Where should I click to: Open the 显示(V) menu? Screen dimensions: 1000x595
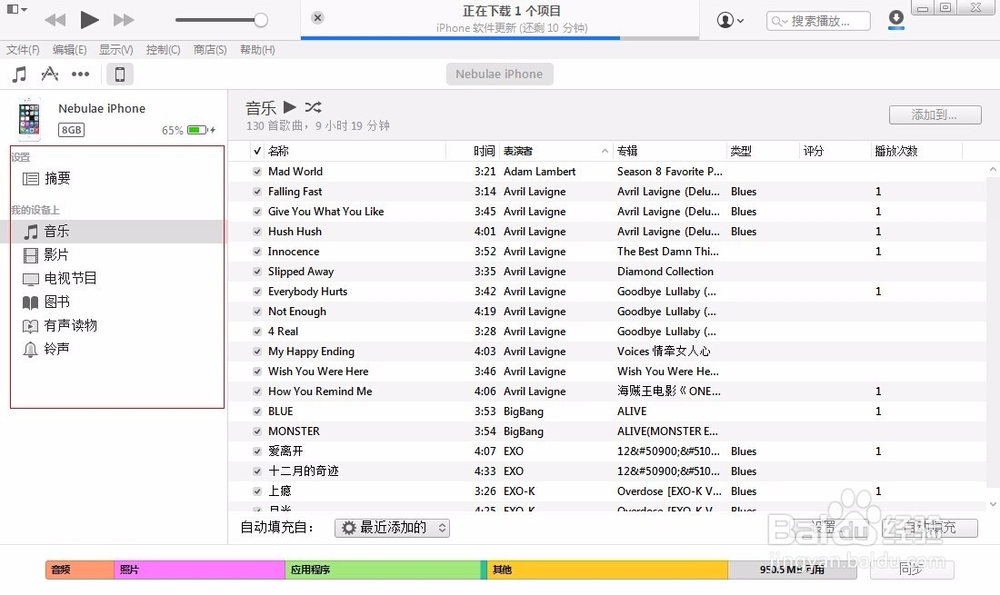coord(116,50)
